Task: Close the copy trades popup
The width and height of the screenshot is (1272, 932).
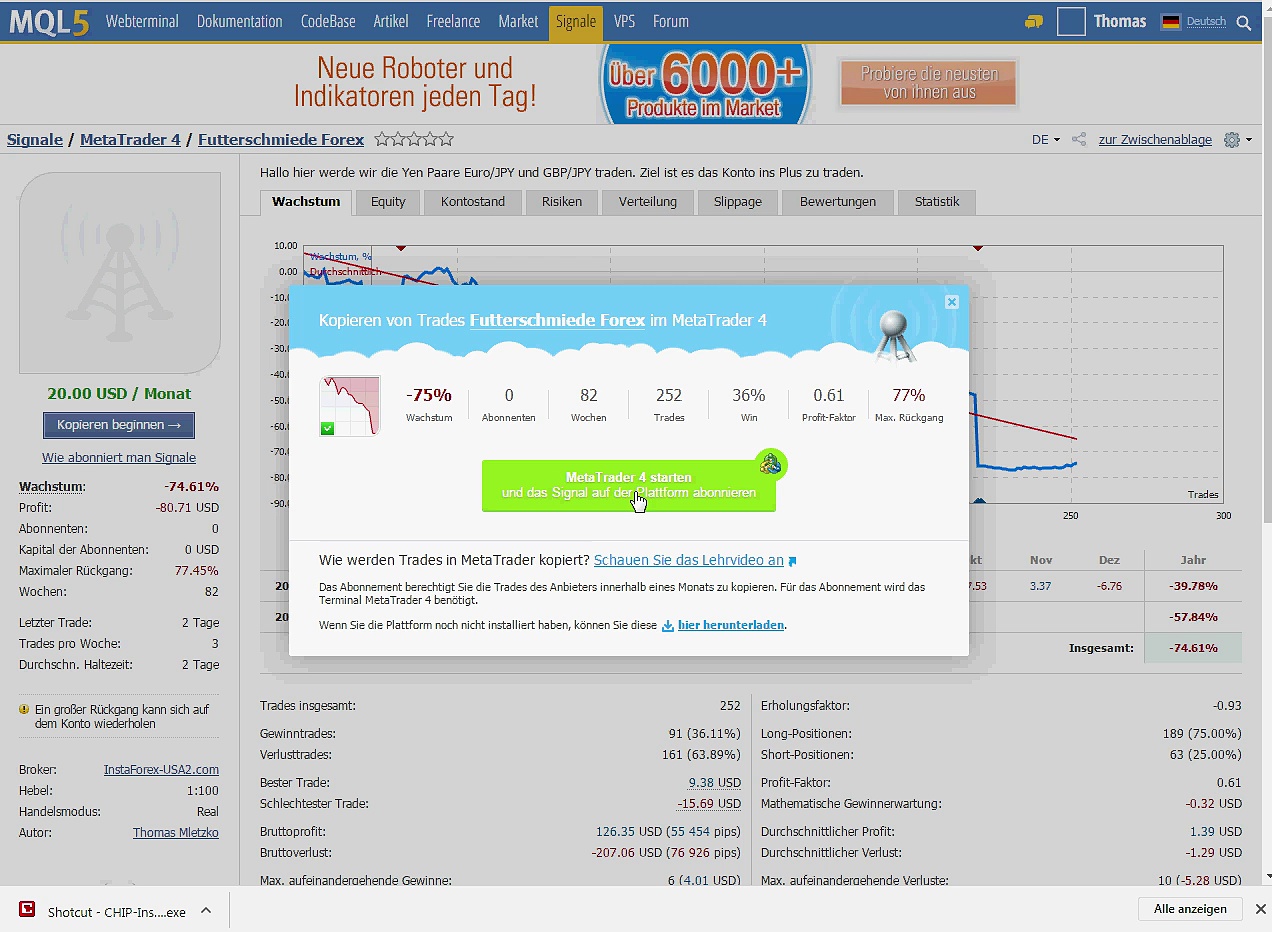Action: [951, 302]
